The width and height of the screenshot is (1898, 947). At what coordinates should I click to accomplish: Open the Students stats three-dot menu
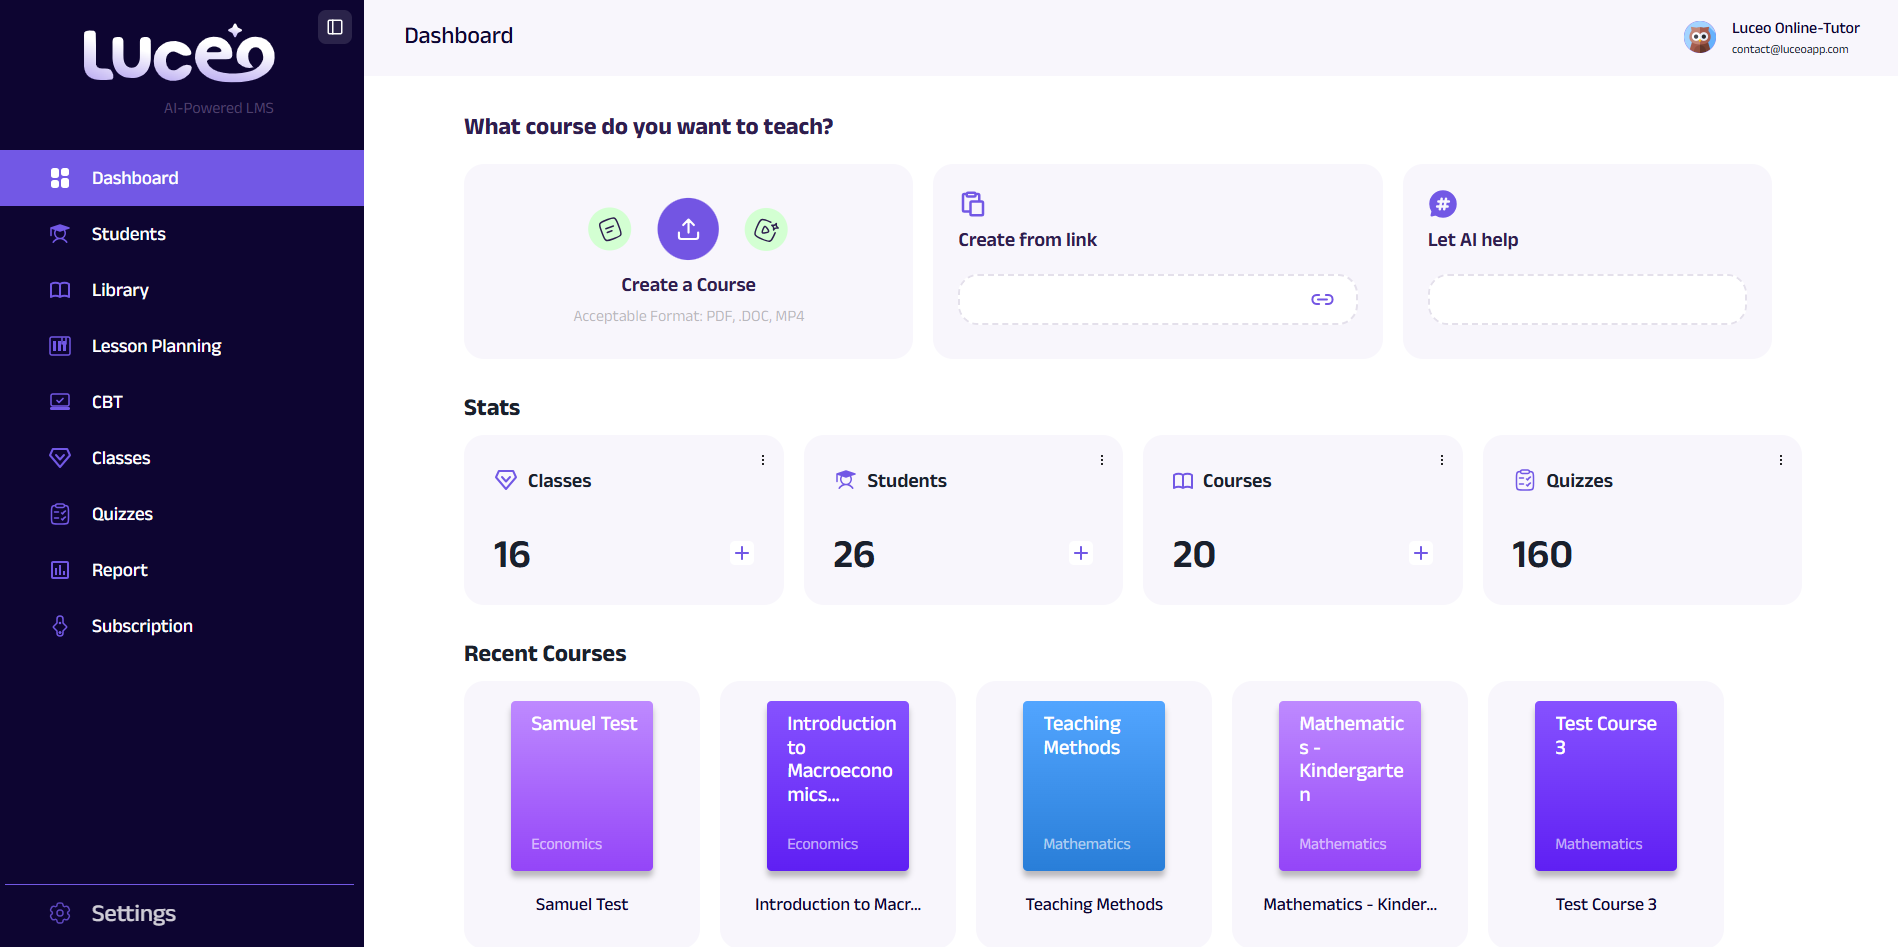click(x=1102, y=460)
